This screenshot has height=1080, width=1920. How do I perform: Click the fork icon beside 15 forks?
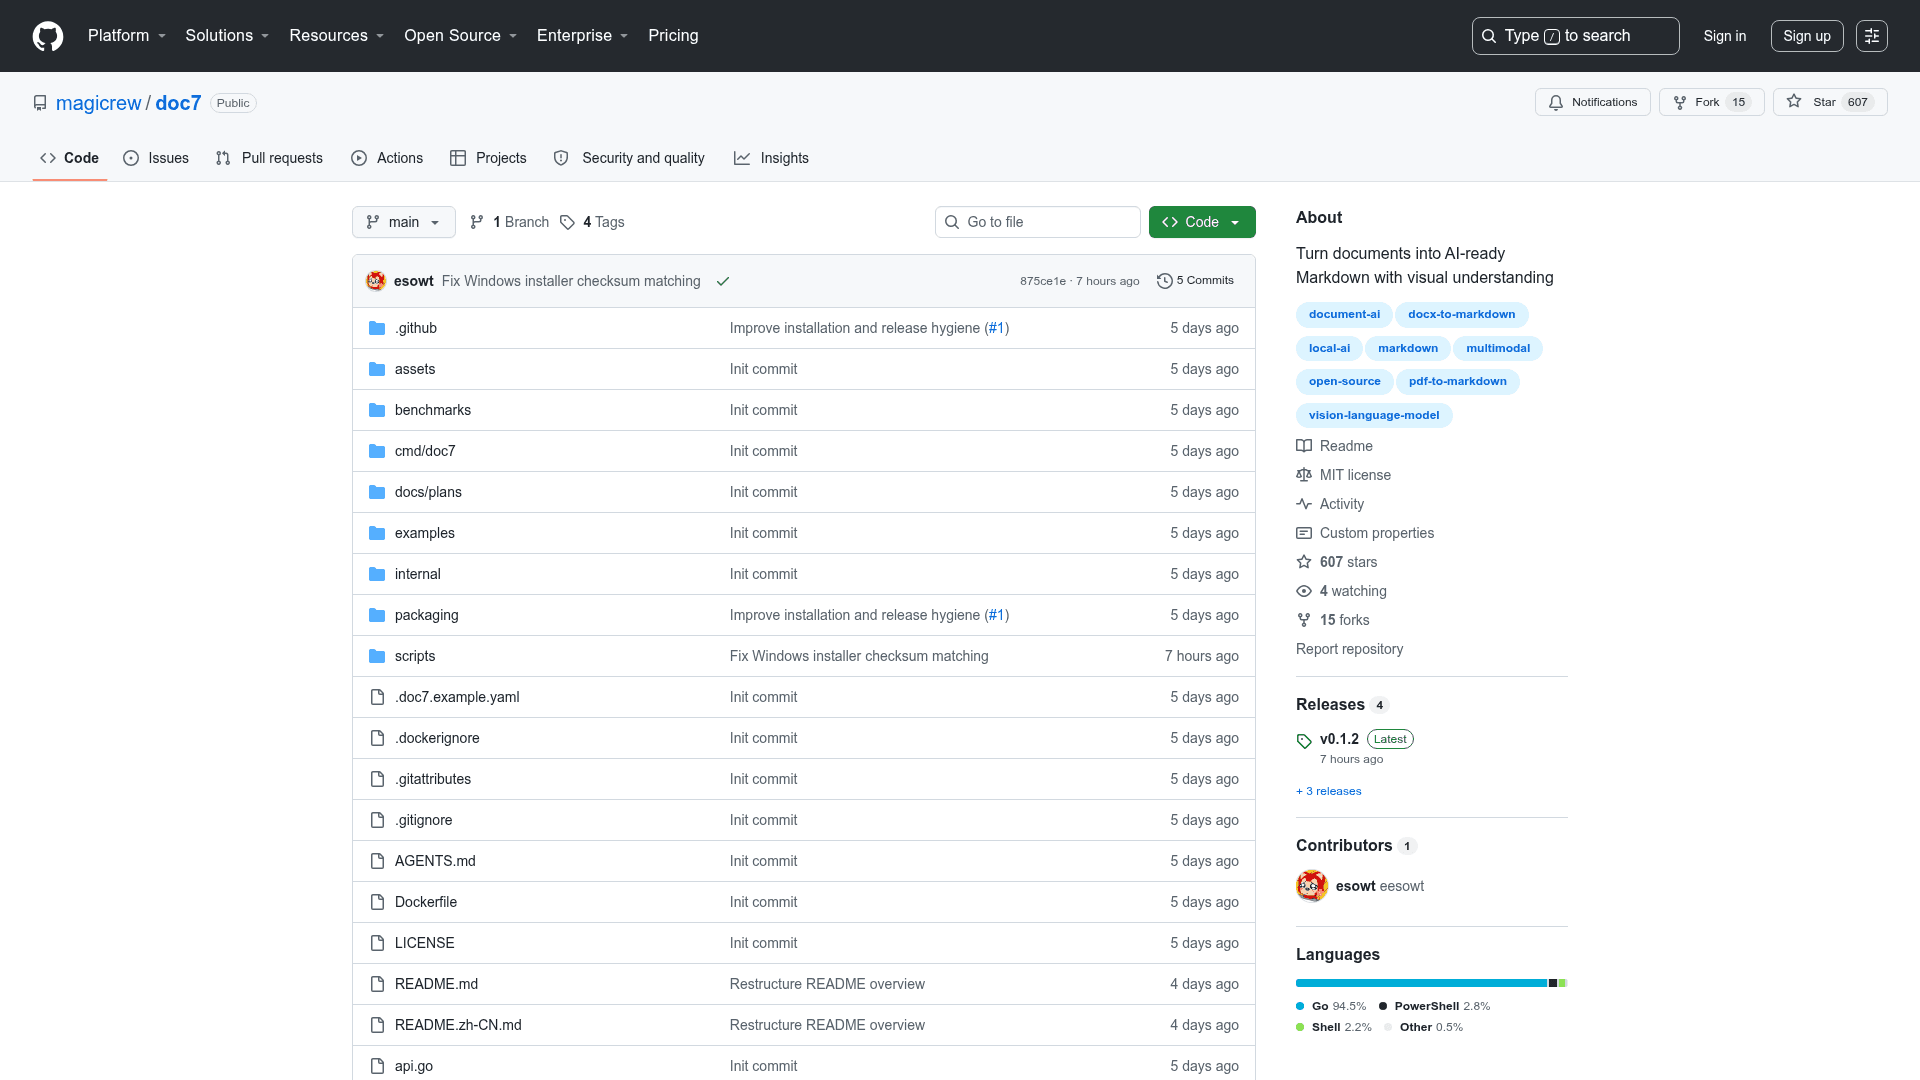(x=1304, y=620)
